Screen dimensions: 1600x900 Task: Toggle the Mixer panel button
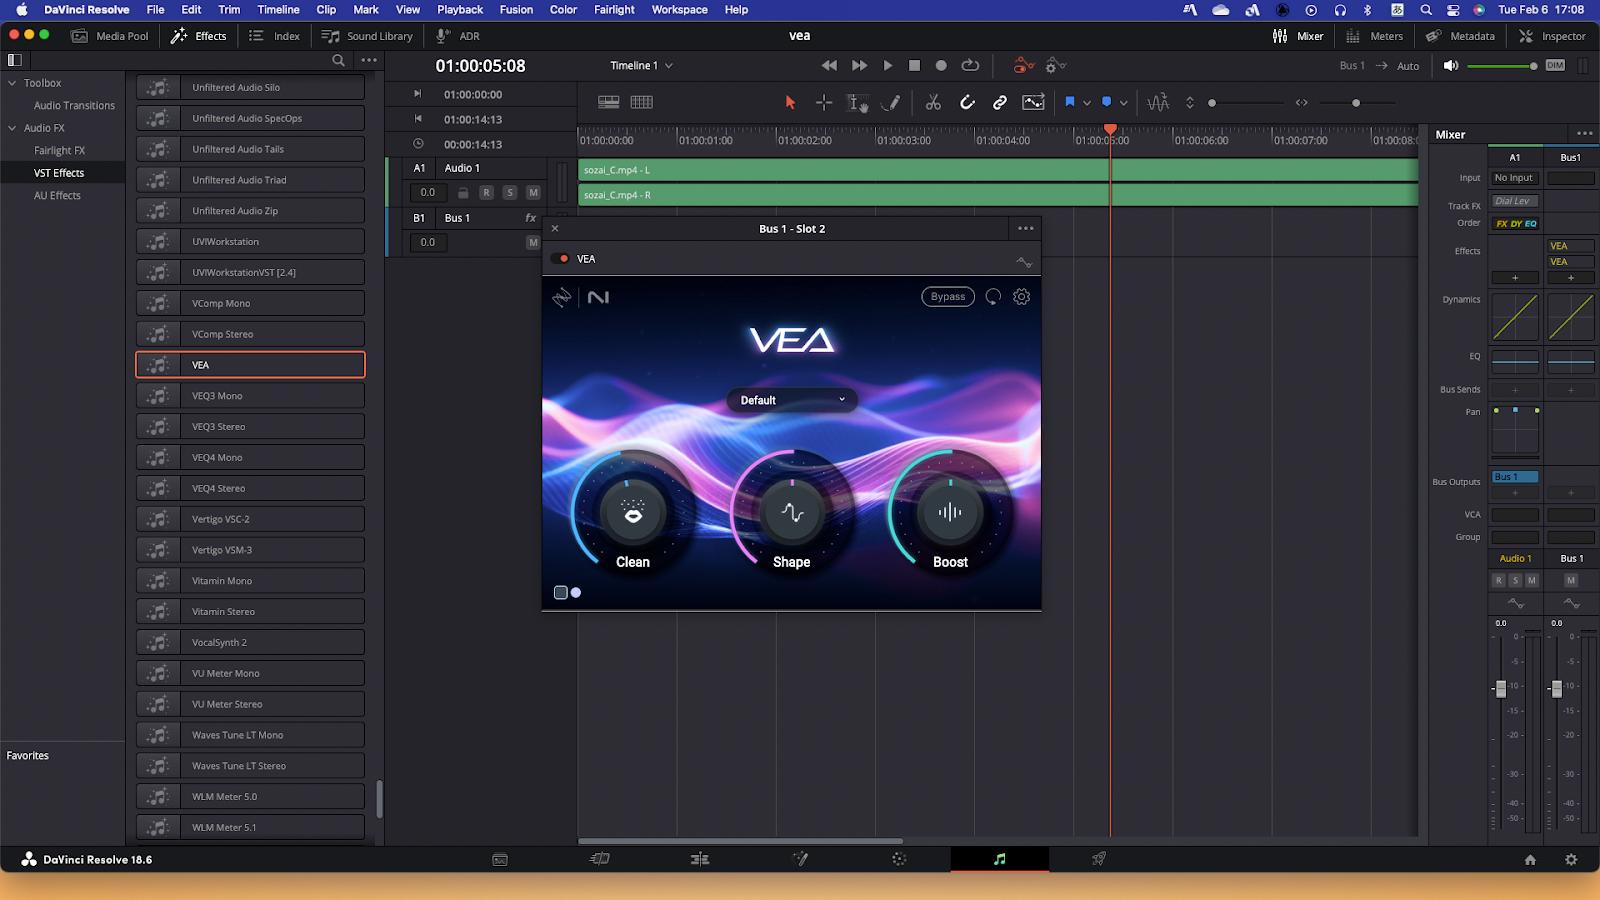[x=1298, y=36]
